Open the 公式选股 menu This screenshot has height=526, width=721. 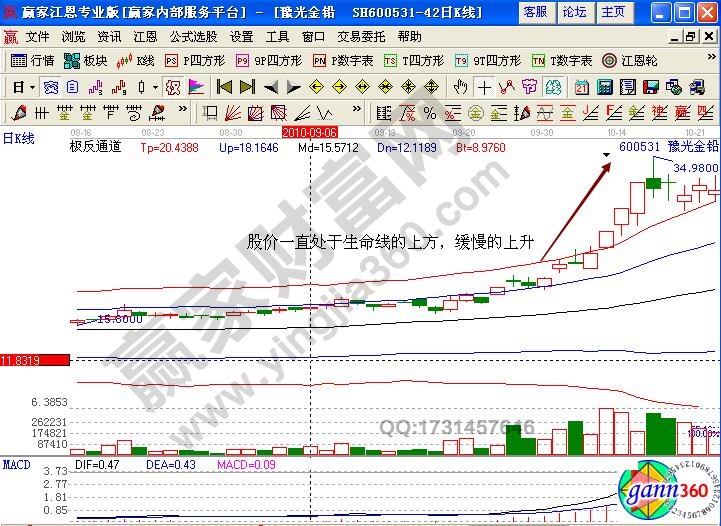tap(193, 36)
